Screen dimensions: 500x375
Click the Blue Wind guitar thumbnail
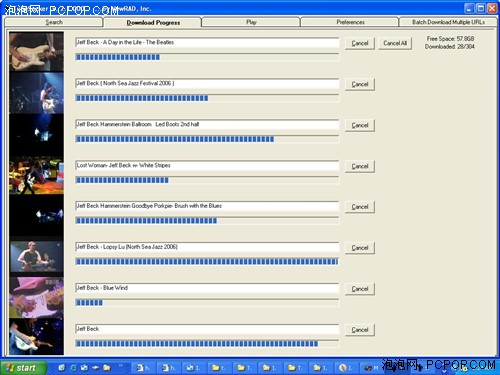[36, 297]
